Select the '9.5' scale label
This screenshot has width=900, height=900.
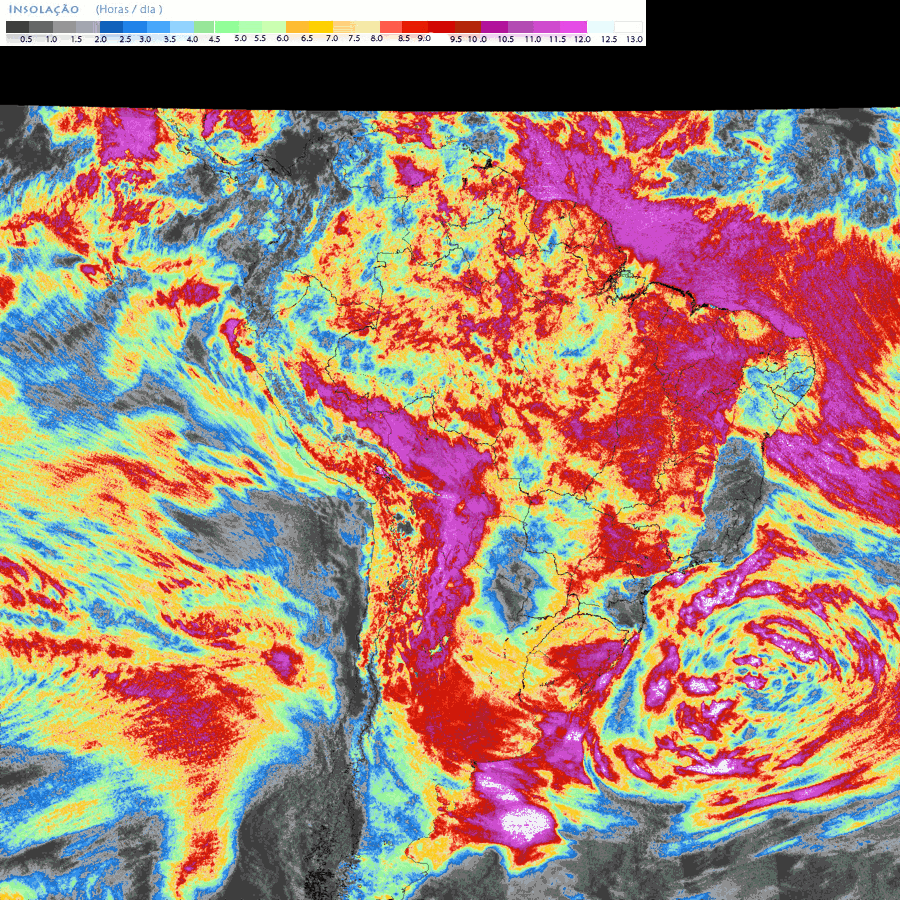click(456, 40)
